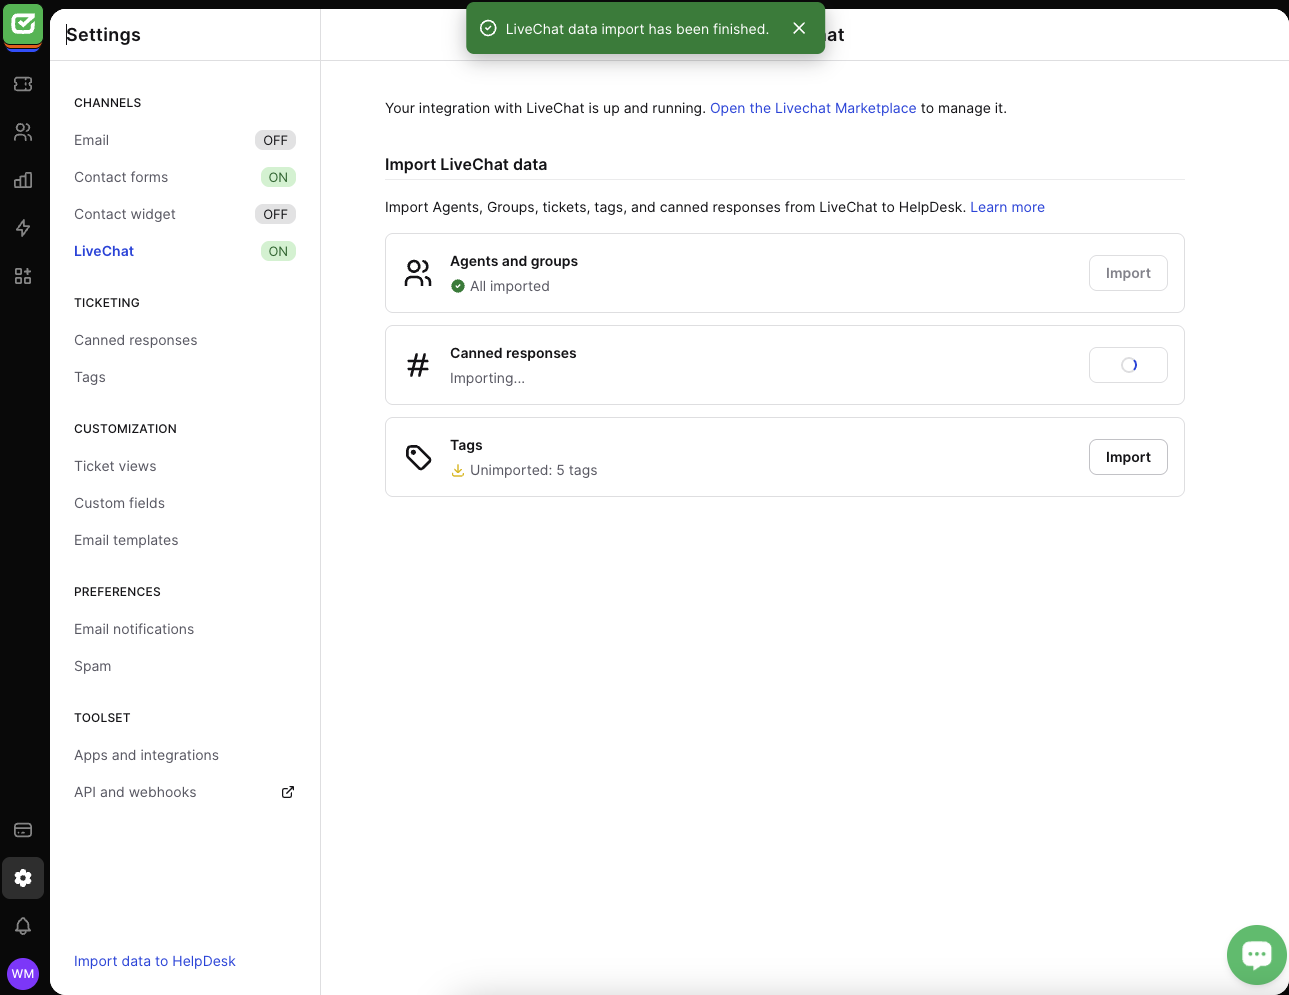Click the TICKETING section header
The width and height of the screenshot is (1289, 995).
[107, 303]
